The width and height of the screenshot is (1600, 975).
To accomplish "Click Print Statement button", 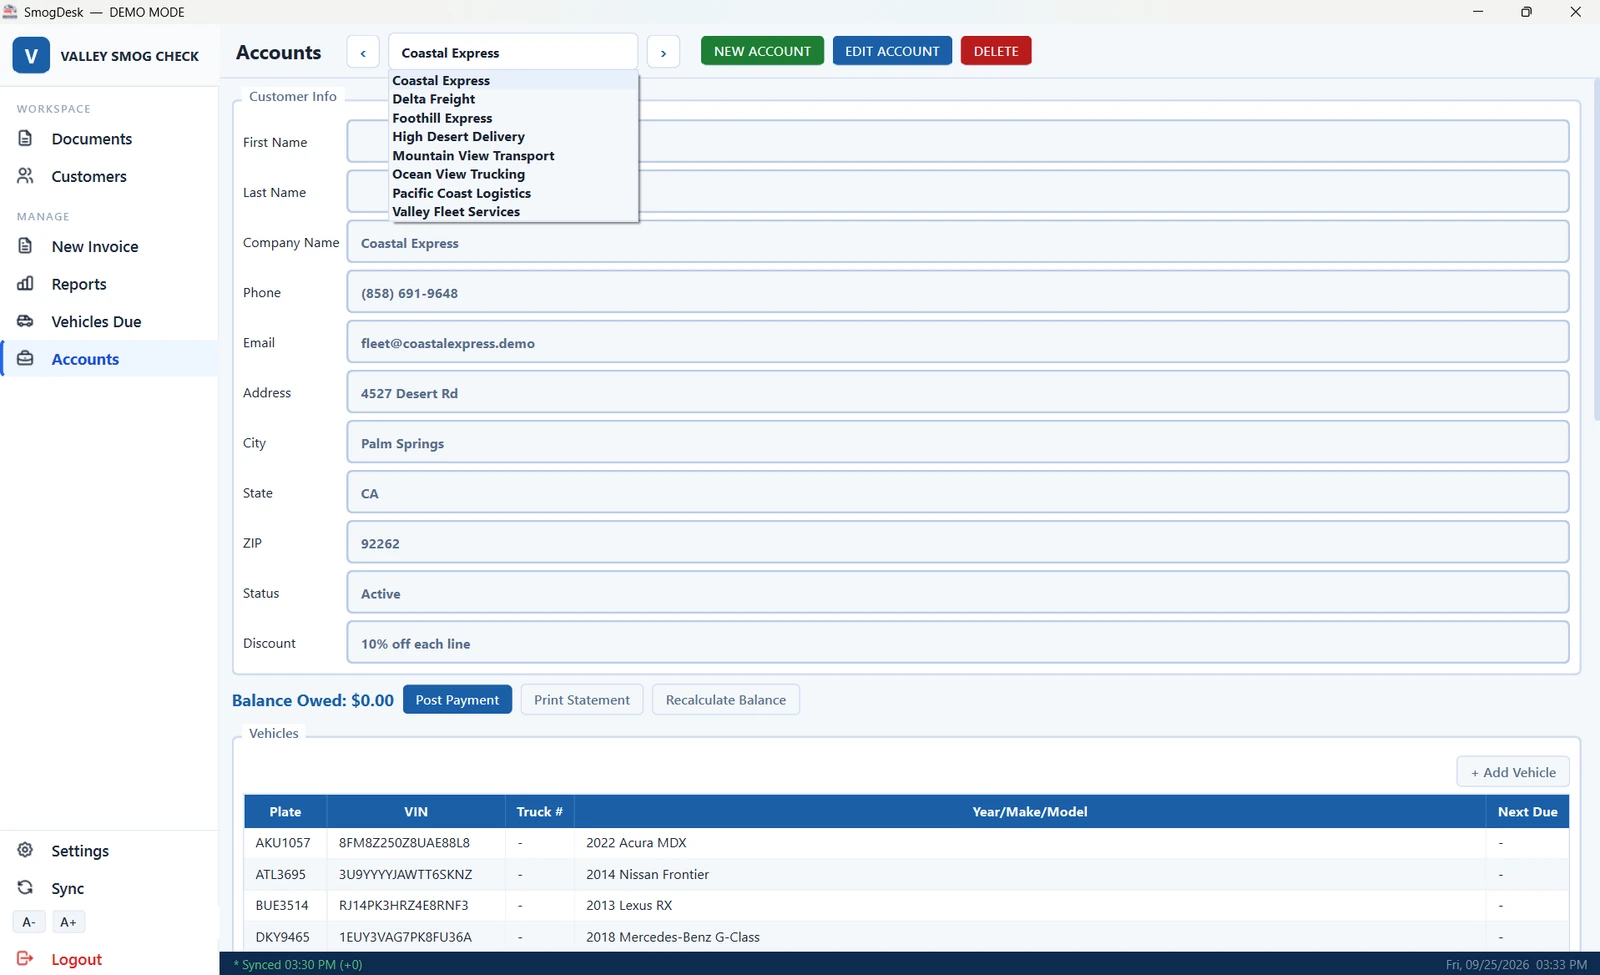I will point(582,700).
